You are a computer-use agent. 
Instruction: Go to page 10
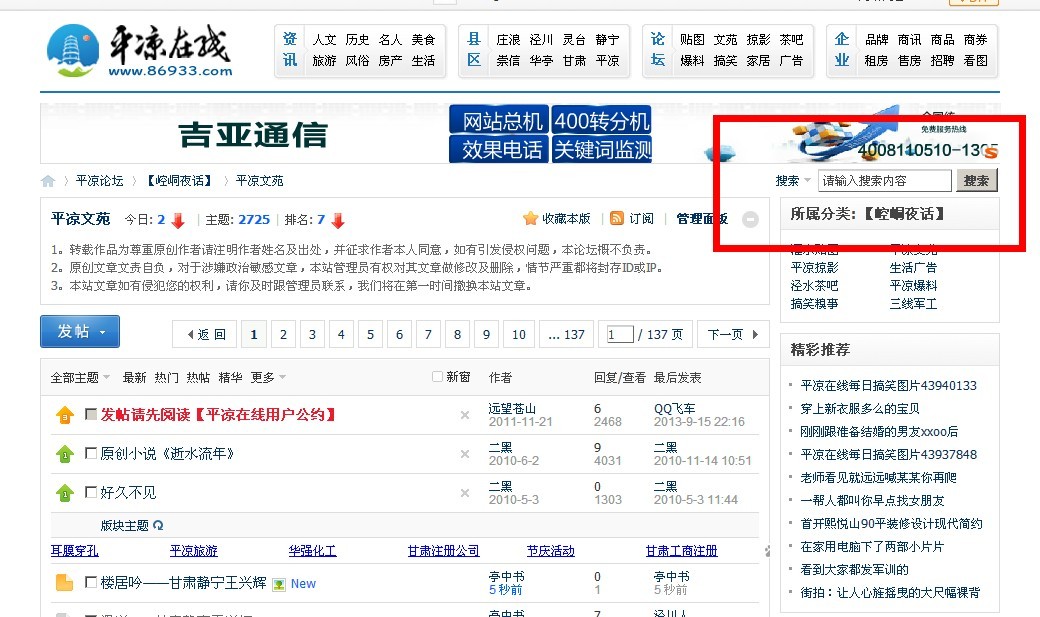[519, 334]
